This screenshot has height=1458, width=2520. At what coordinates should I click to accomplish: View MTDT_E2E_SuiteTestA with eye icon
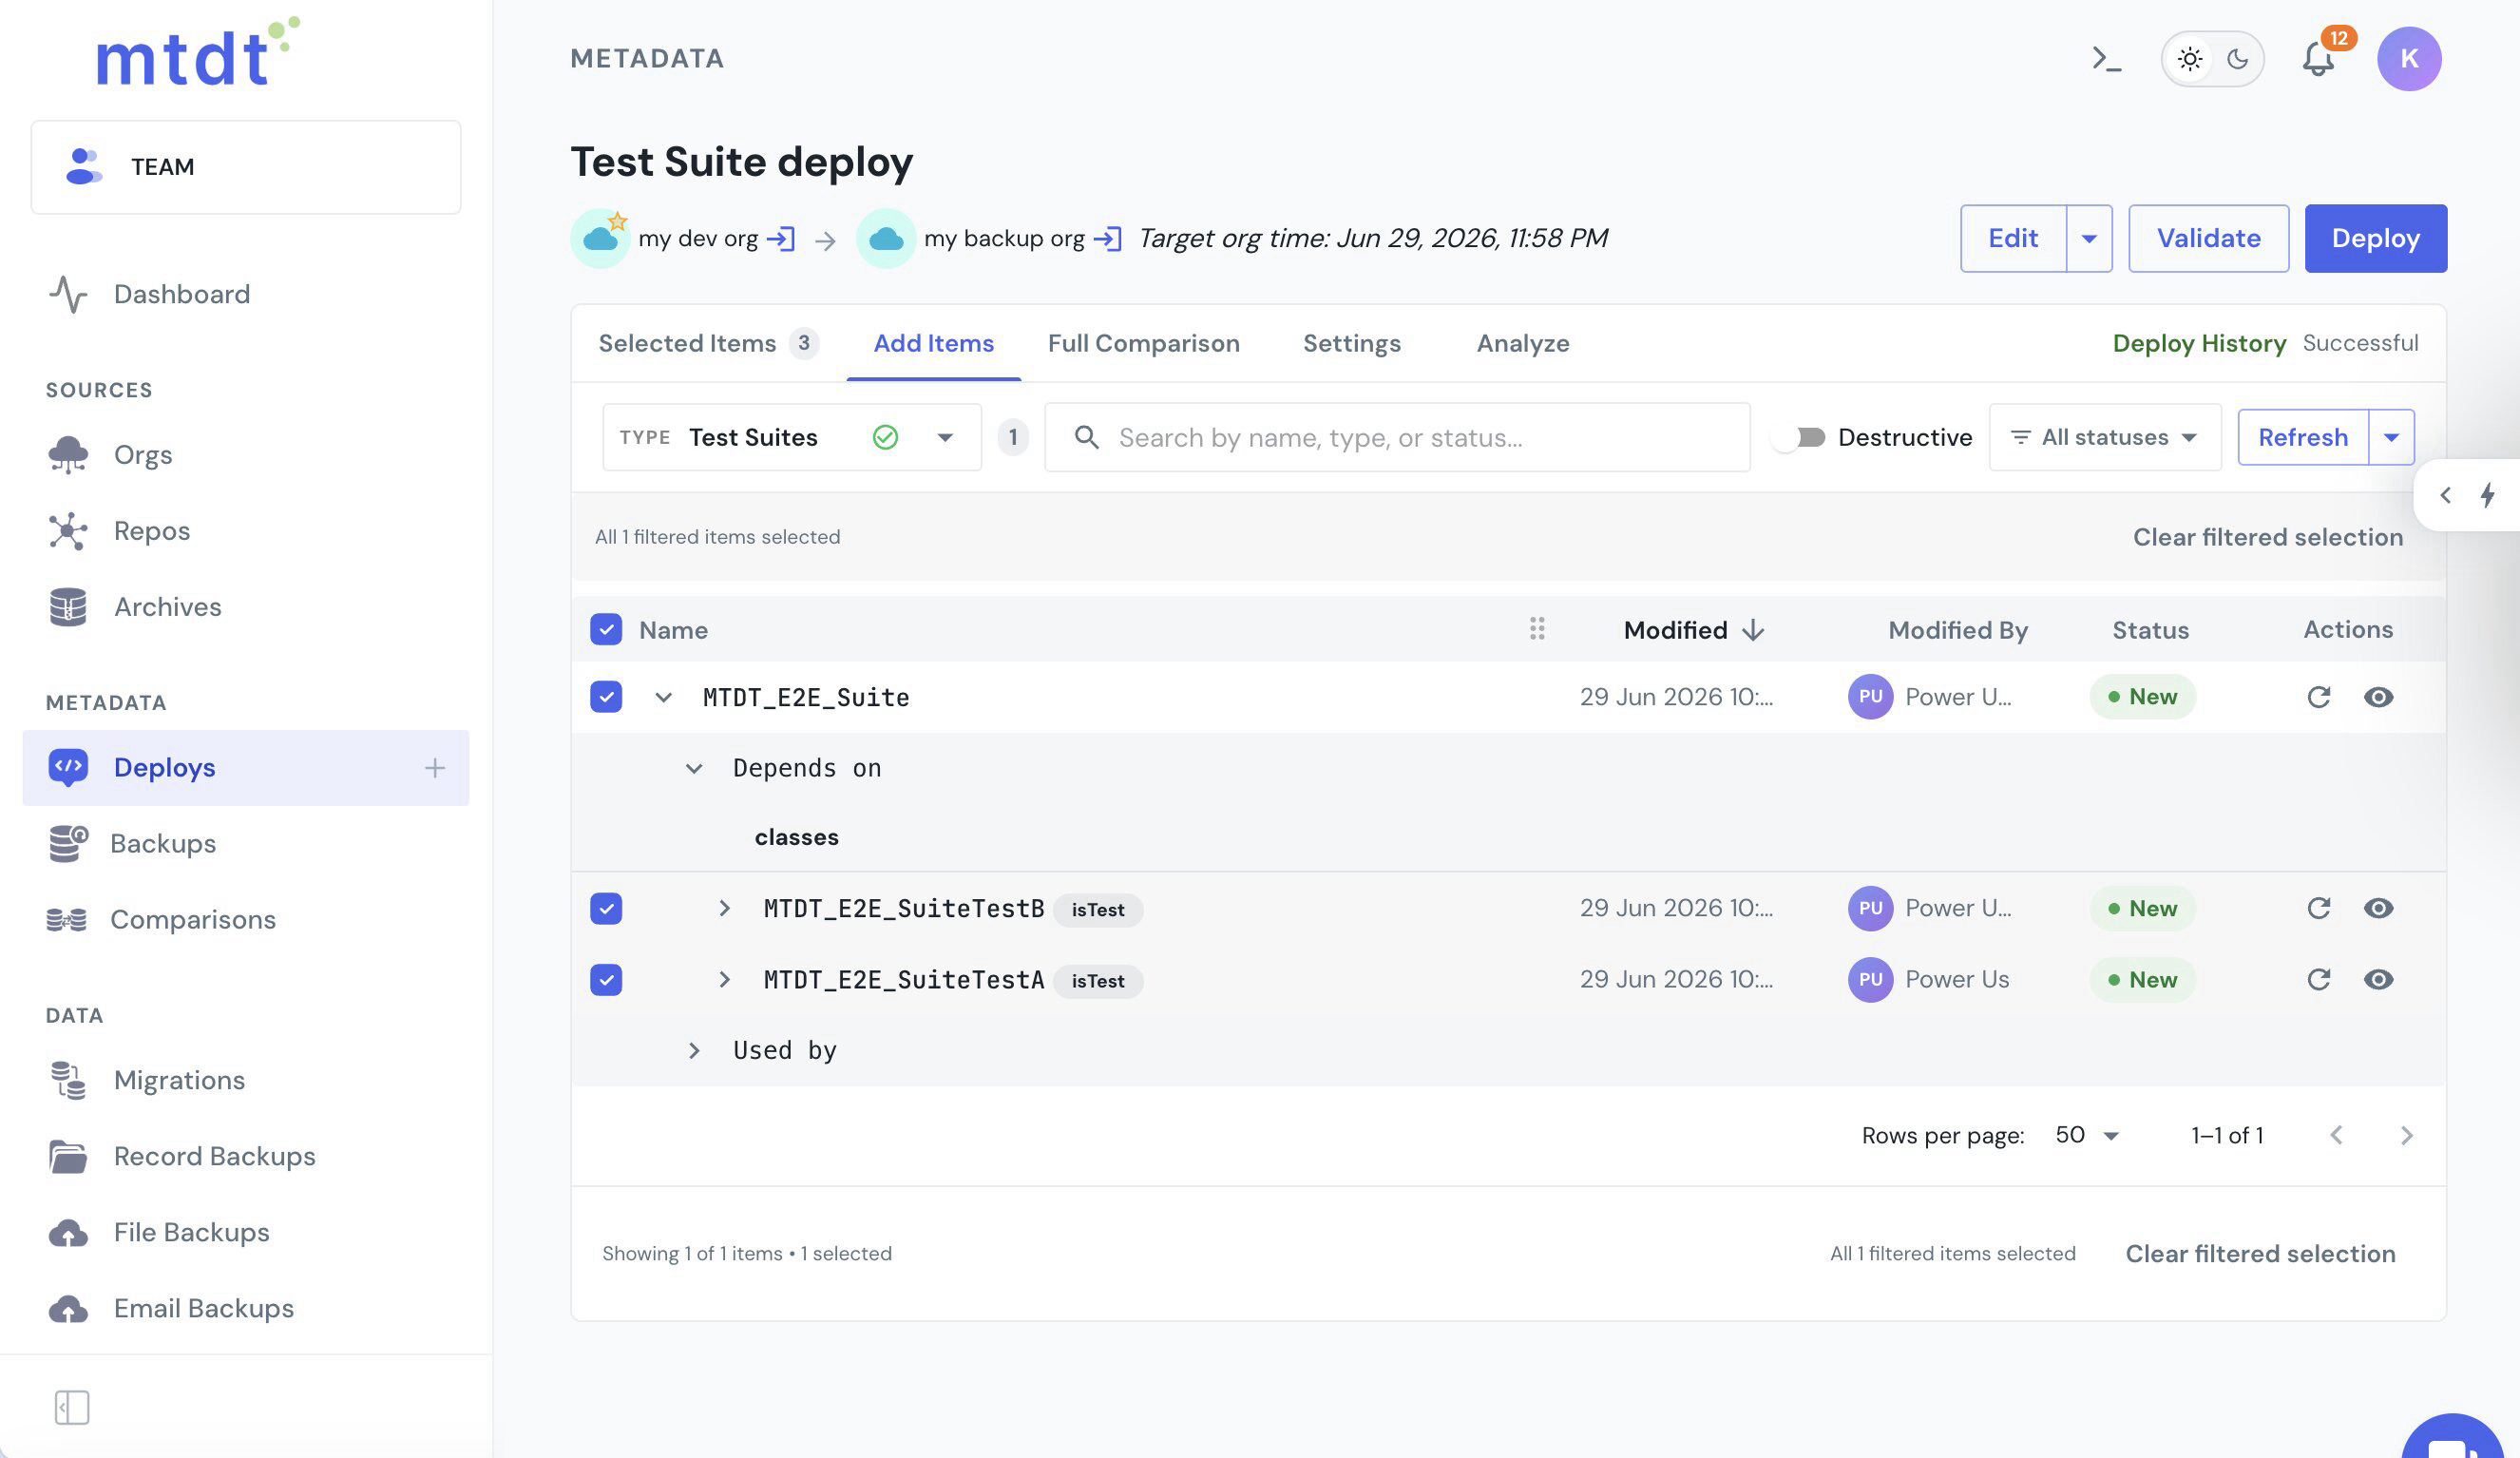click(x=2378, y=979)
